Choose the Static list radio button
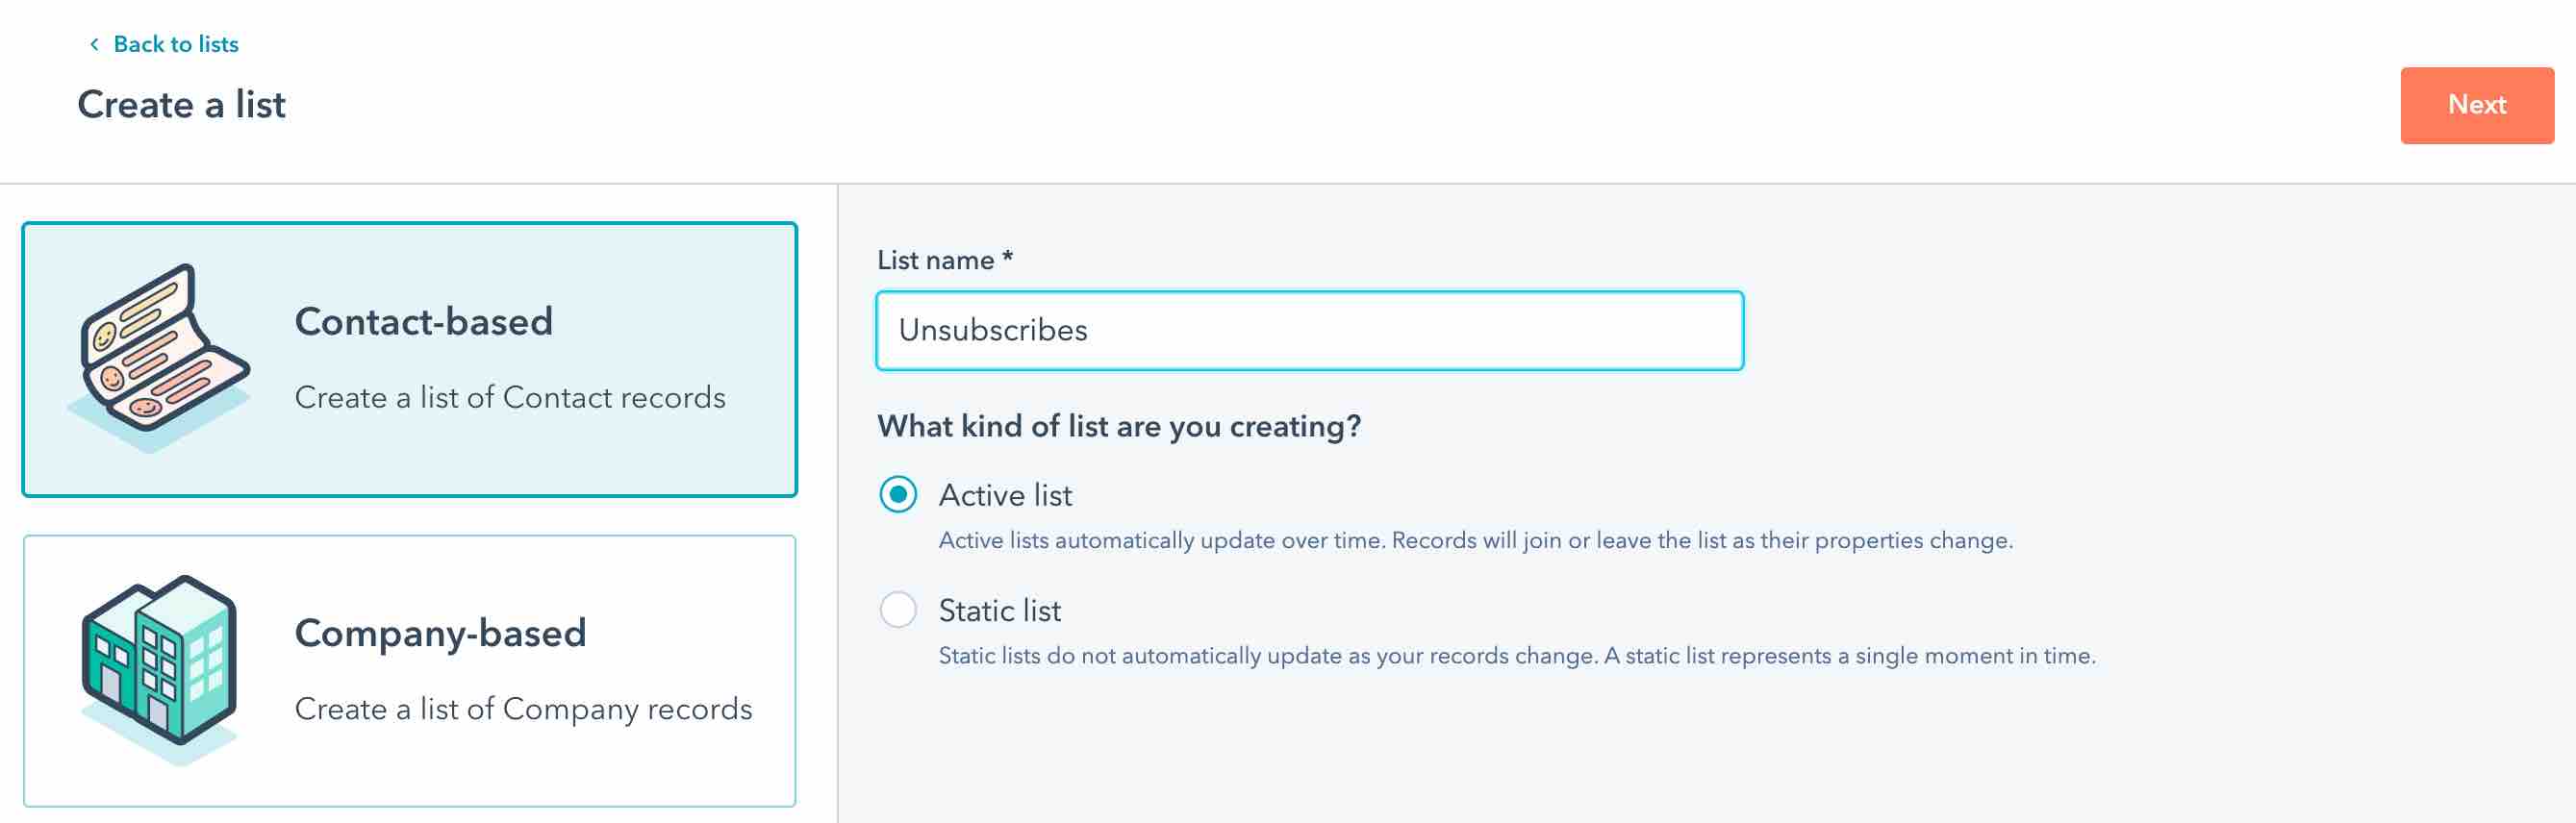Image resolution: width=2576 pixels, height=823 pixels. [897, 609]
